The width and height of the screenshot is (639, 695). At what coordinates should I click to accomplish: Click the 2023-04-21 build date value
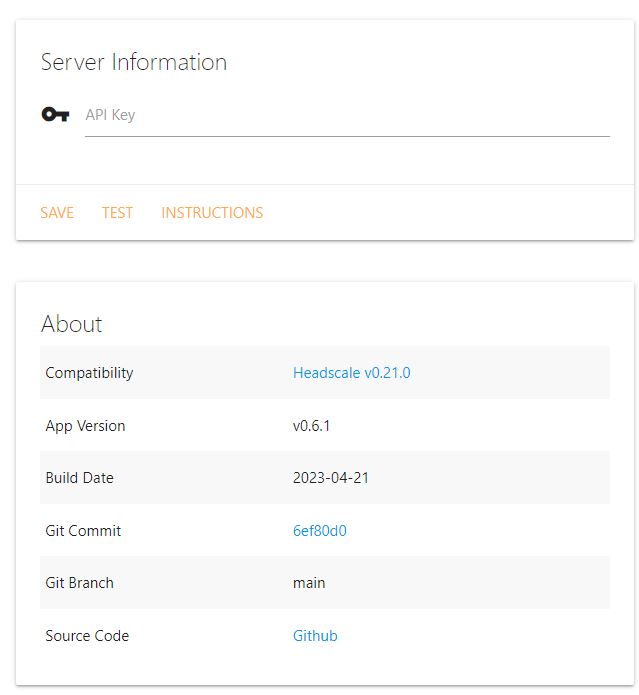pos(331,478)
